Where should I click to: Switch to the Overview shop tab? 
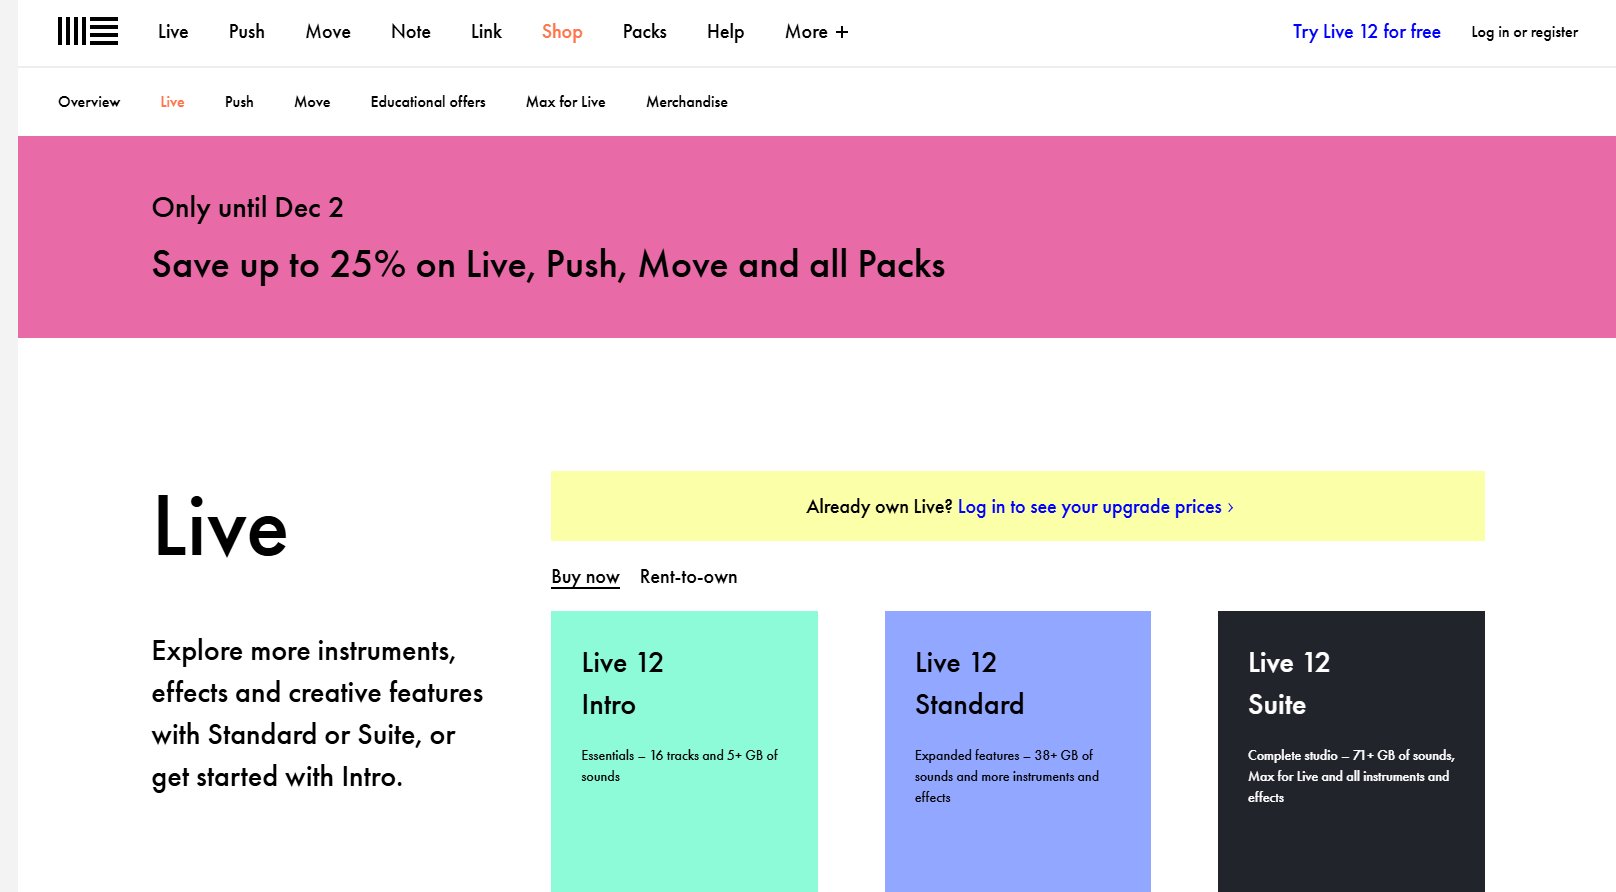pos(89,102)
